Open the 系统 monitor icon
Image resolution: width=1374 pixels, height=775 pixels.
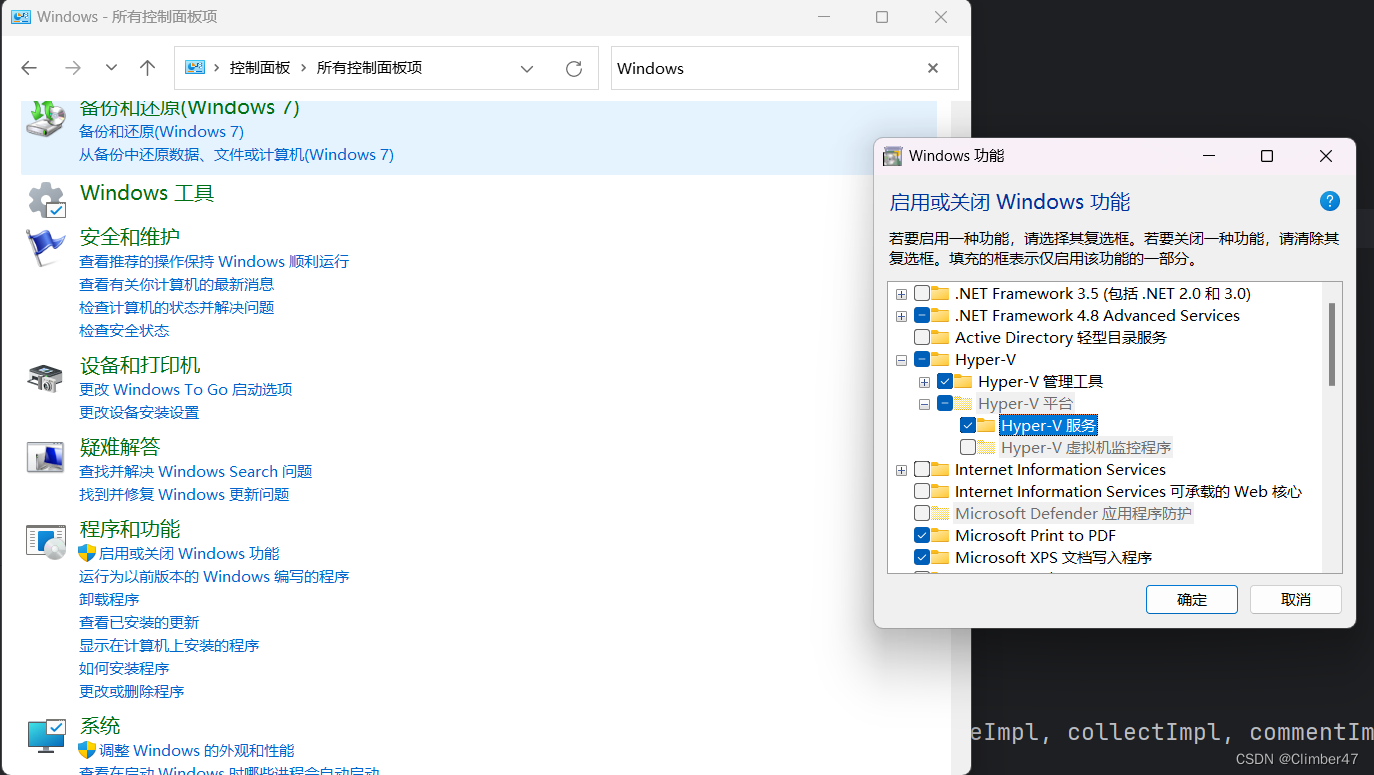(46, 736)
